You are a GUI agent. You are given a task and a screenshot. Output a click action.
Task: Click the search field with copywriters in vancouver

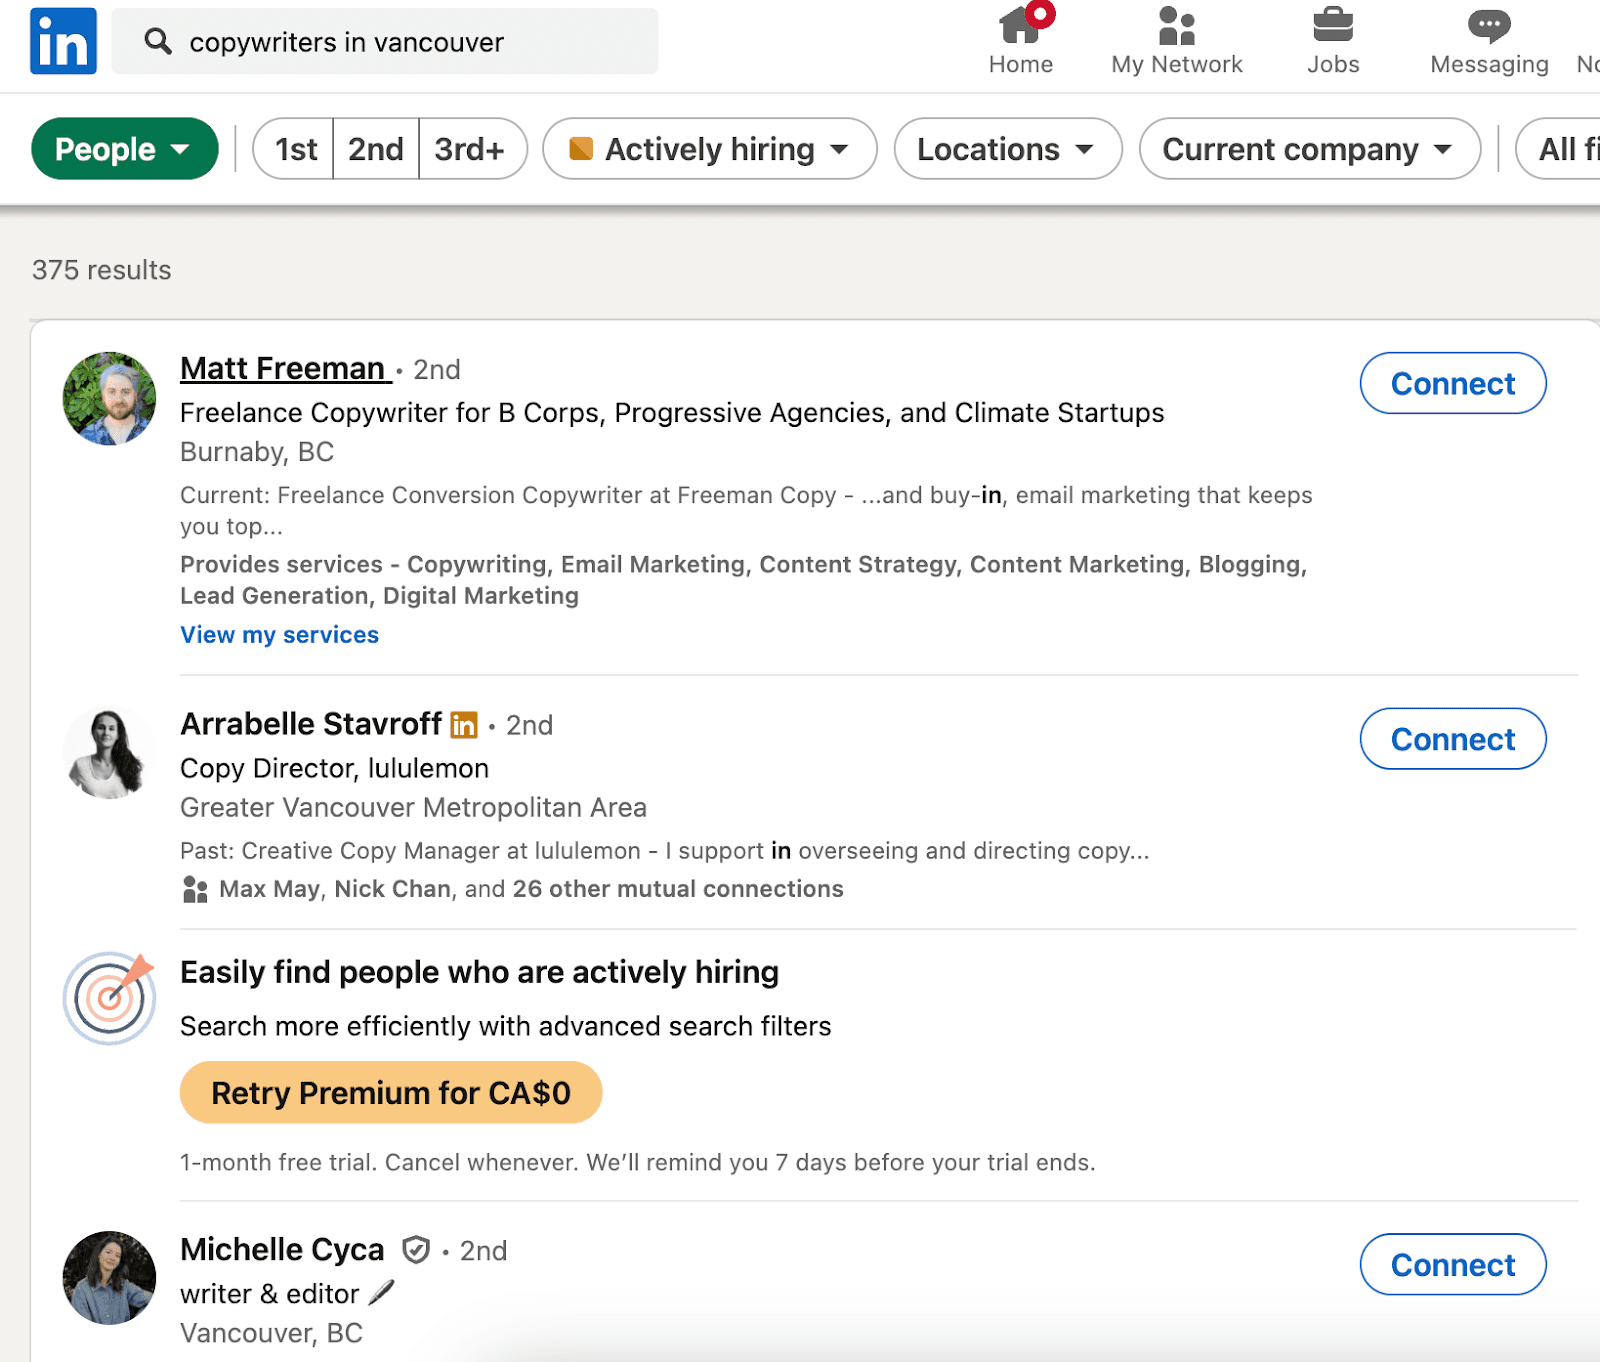click(x=385, y=42)
